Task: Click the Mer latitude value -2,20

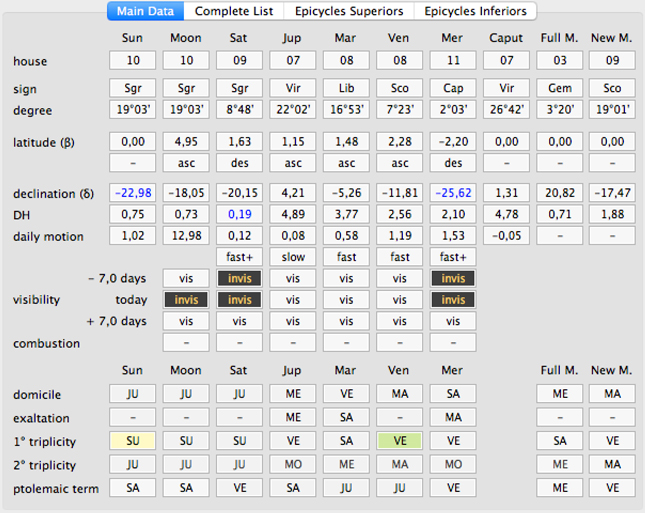Action: click(453, 142)
